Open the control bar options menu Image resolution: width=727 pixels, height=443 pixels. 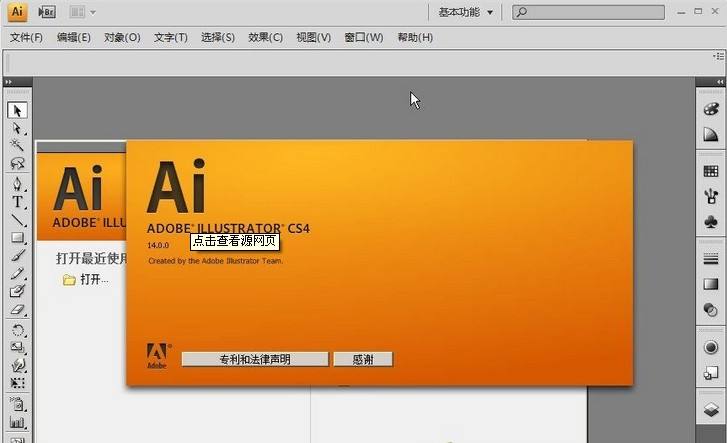(x=719, y=56)
